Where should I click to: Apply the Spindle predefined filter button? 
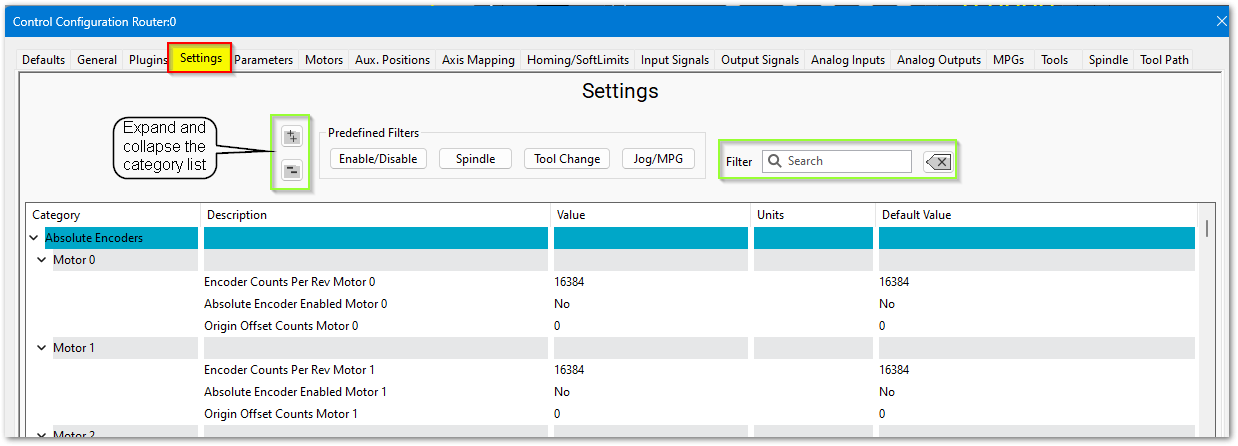[475, 159]
